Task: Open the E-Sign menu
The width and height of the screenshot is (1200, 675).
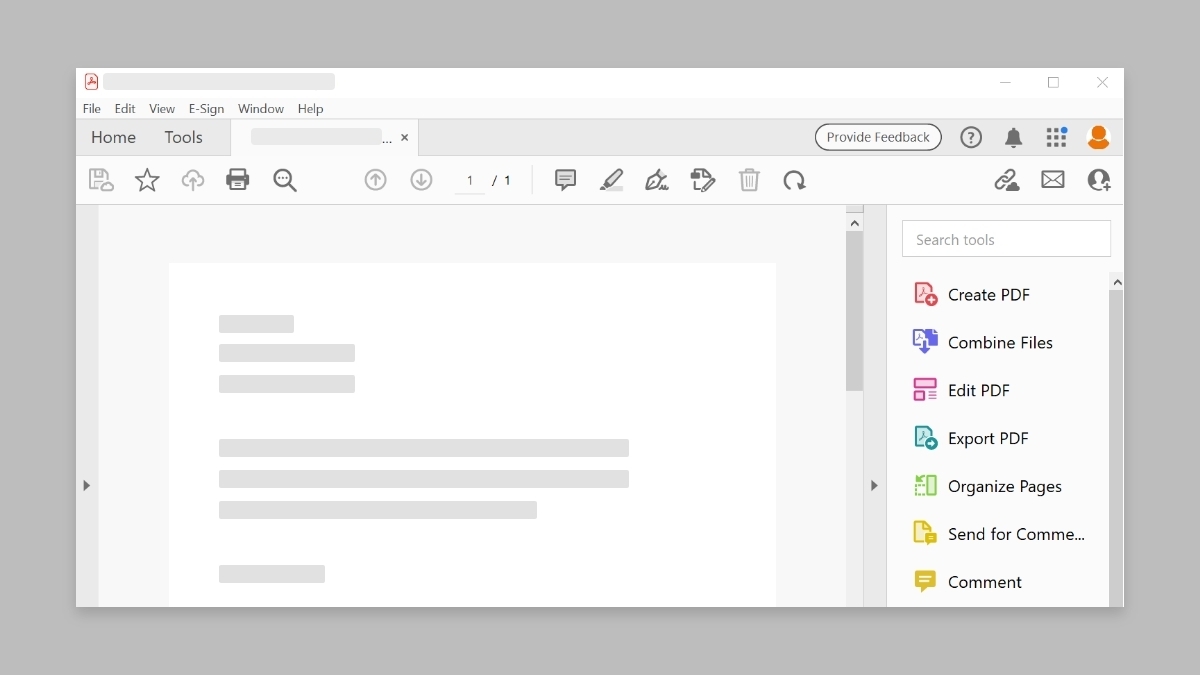Action: [x=206, y=109]
